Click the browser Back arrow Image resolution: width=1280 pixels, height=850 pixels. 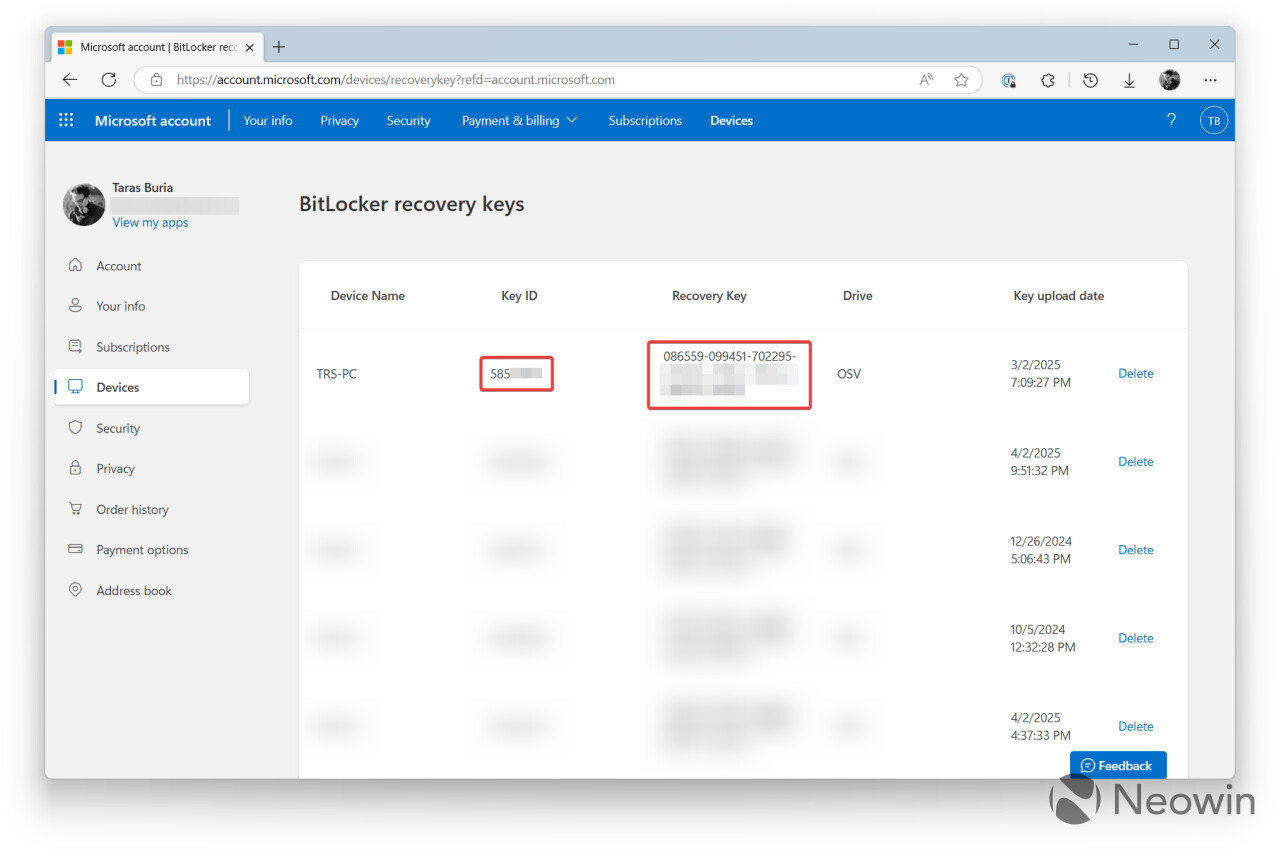point(69,80)
